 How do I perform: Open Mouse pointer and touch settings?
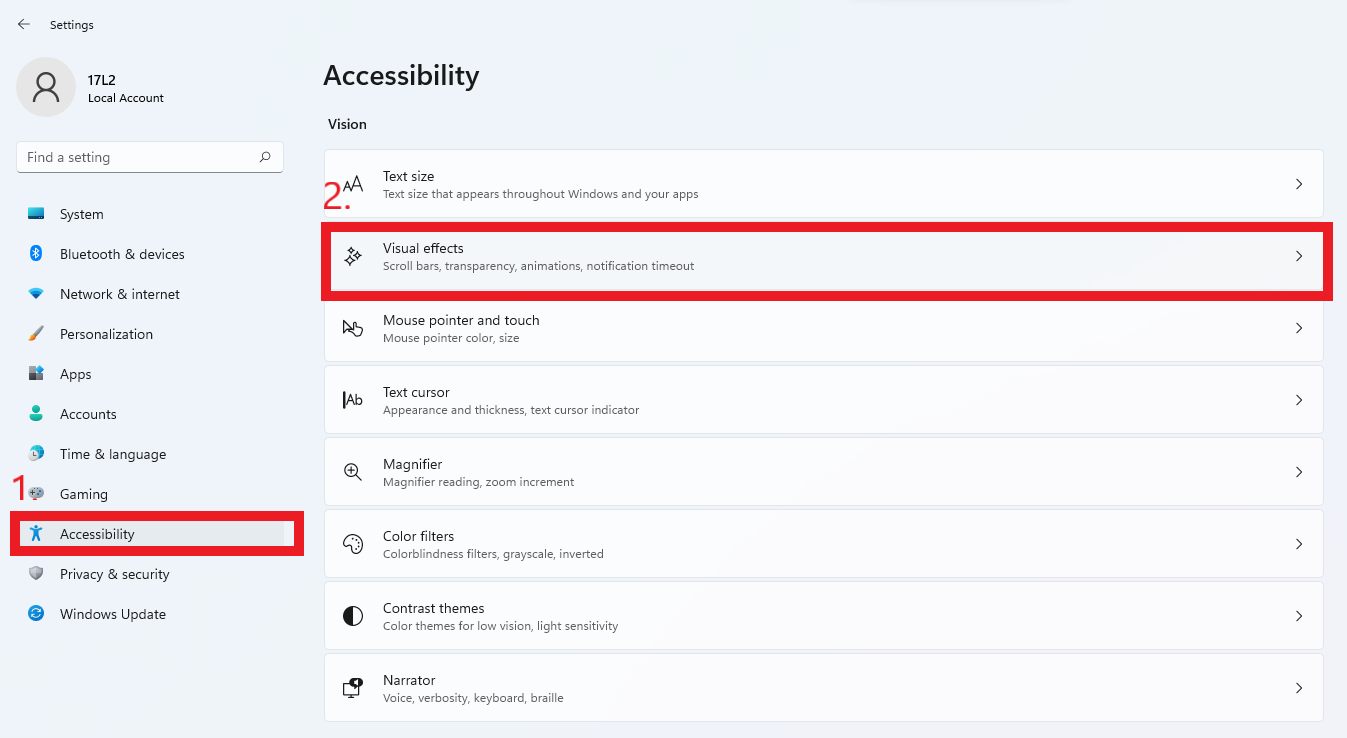coord(460,328)
